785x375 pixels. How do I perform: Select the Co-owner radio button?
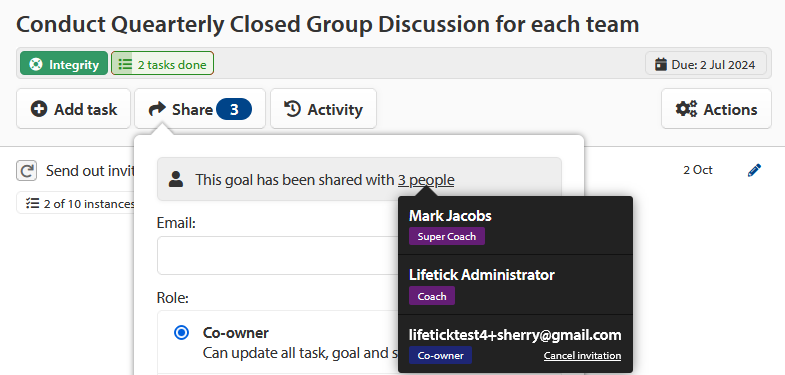(x=181, y=332)
